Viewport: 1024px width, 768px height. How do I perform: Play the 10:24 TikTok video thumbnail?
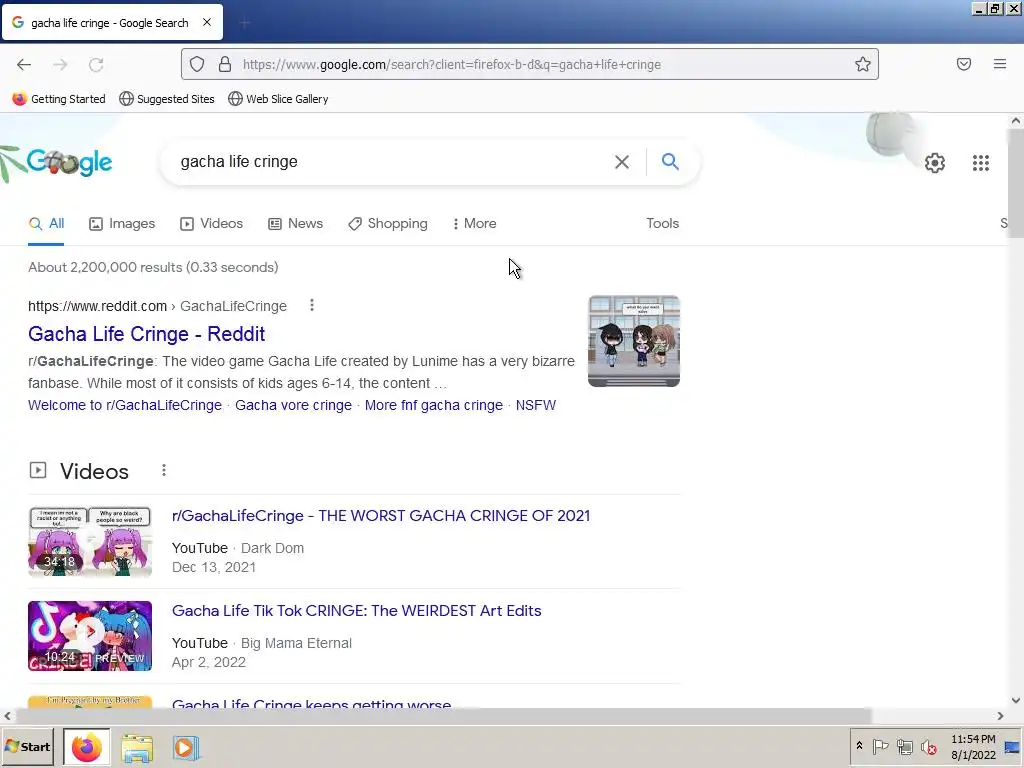tap(90, 636)
